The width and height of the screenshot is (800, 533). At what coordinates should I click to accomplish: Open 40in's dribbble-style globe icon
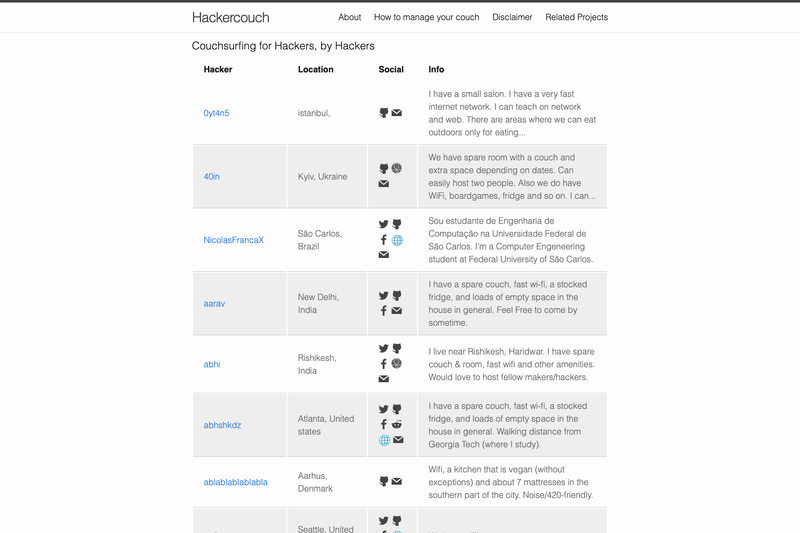pyautogui.click(x=396, y=168)
